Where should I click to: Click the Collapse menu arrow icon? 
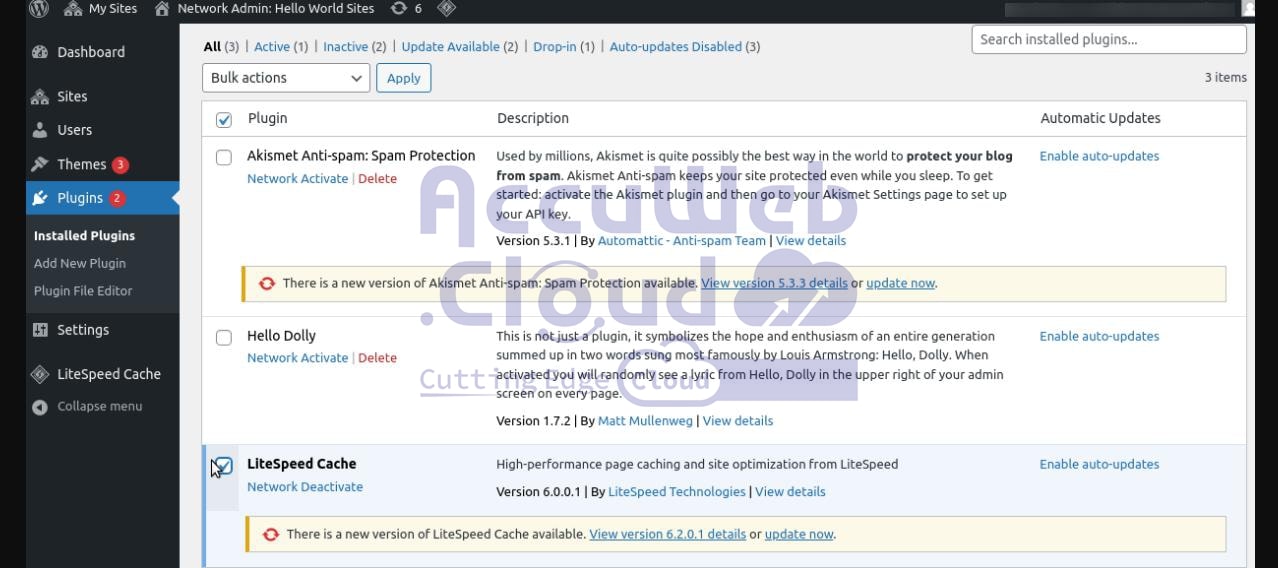coord(40,407)
